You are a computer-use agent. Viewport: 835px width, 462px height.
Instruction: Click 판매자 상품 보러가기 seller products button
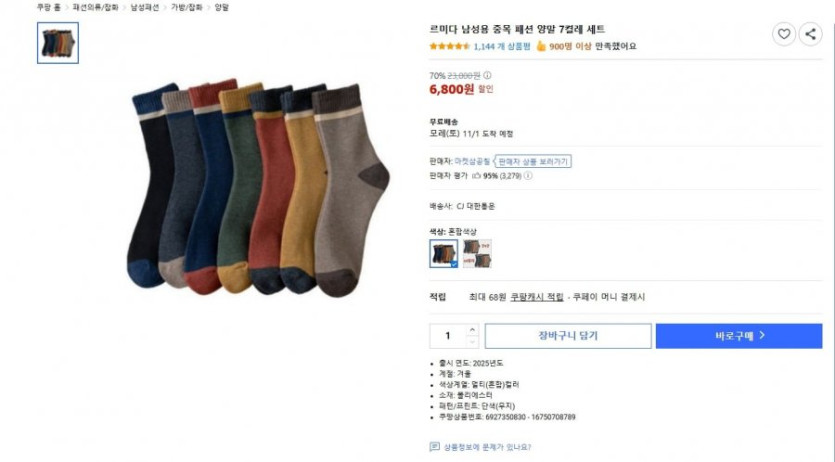[533, 161]
